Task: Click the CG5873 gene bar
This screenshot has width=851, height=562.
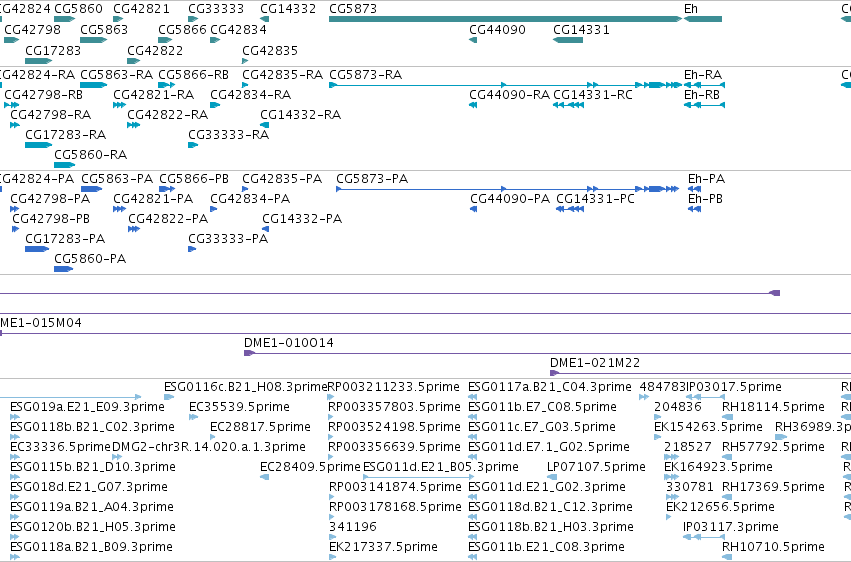Action: (505, 19)
